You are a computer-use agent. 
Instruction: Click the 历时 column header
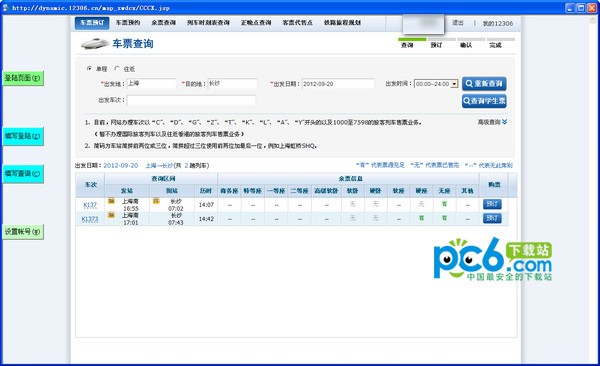tap(206, 191)
